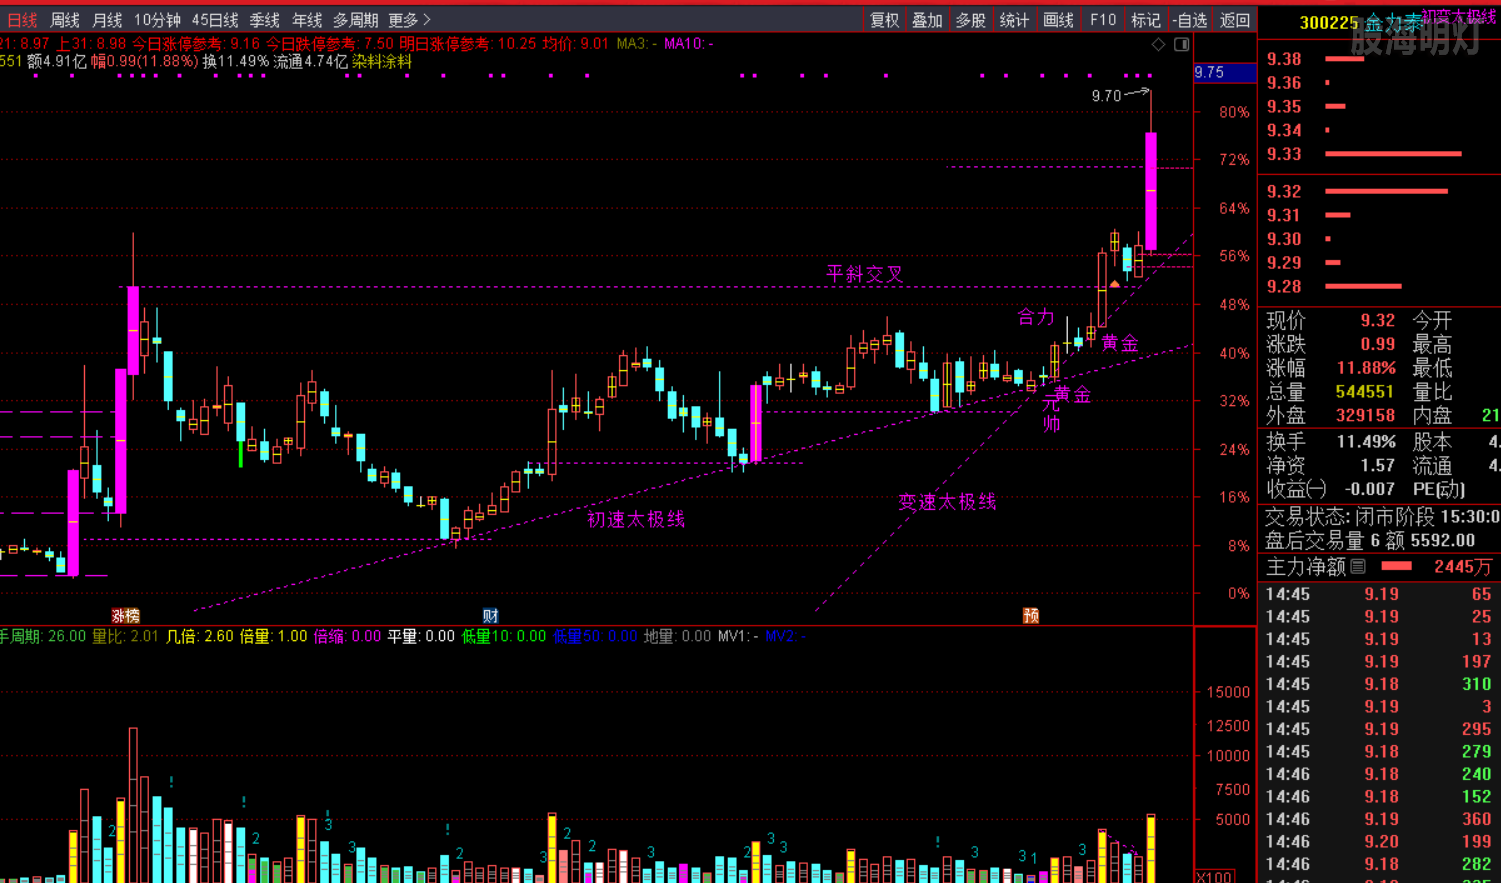This screenshot has width=1501, height=883.
Task: Remove stock via -自选 button
Action: click(1190, 20)
